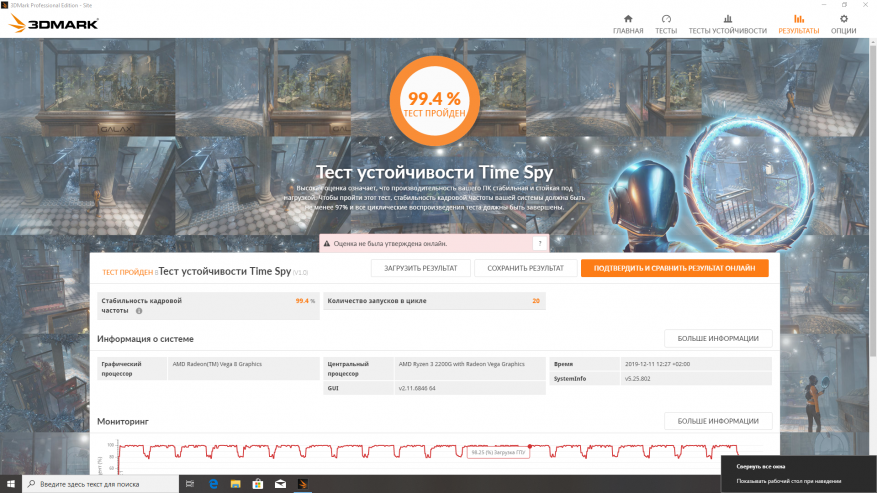Launch Microsoft Edge from taskbar

tap(213, 484)
